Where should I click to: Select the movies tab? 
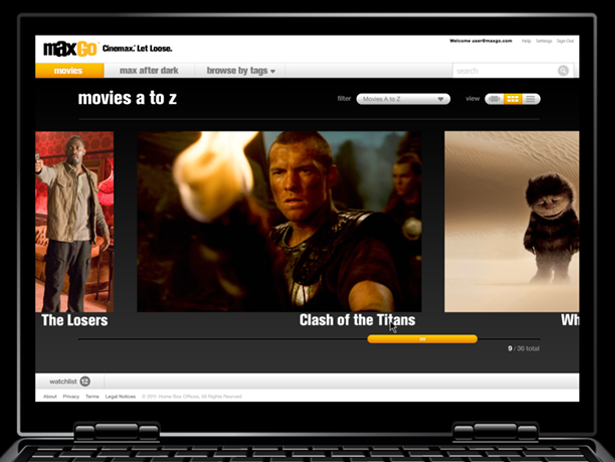click(69, 71)
